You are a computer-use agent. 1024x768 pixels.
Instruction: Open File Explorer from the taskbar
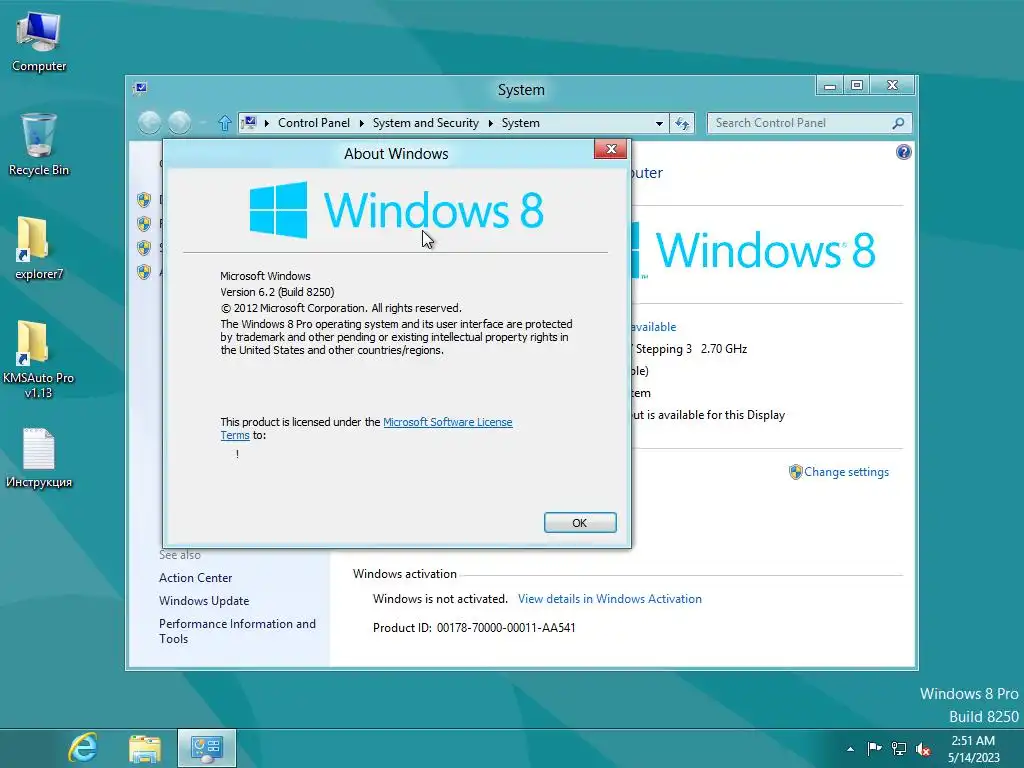[x=144, y=748]
